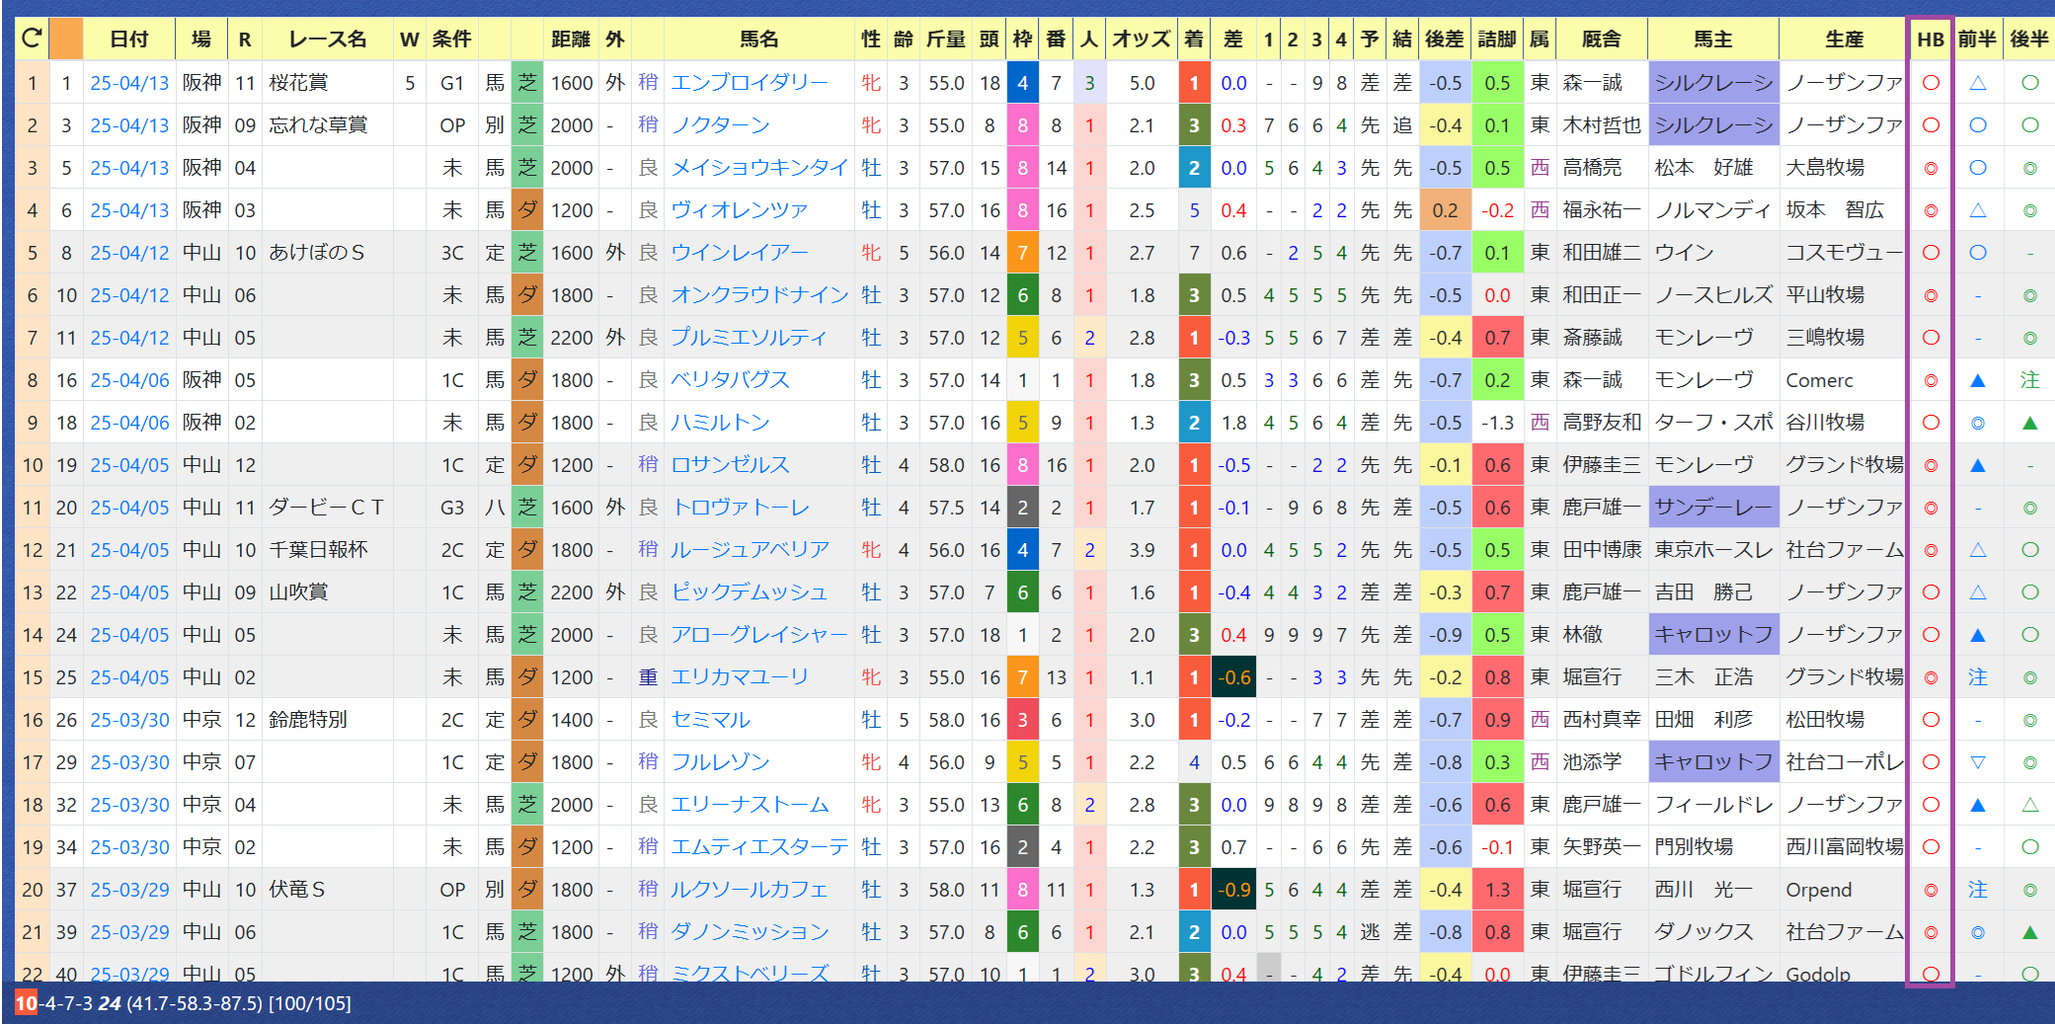Open the ピックデムッシュ horse link
Viewport: 2055px width, 1024px height.
click(x=749, y=593)
